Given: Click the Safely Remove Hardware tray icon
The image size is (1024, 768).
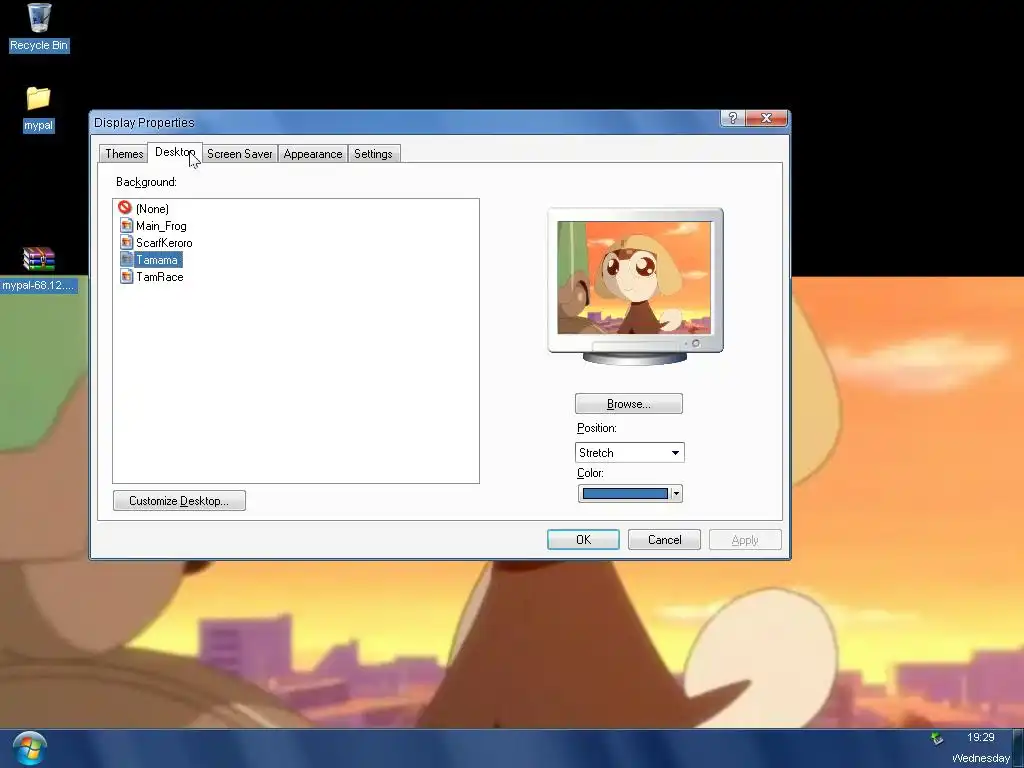Looking at the screenshot, I should 937,739.
